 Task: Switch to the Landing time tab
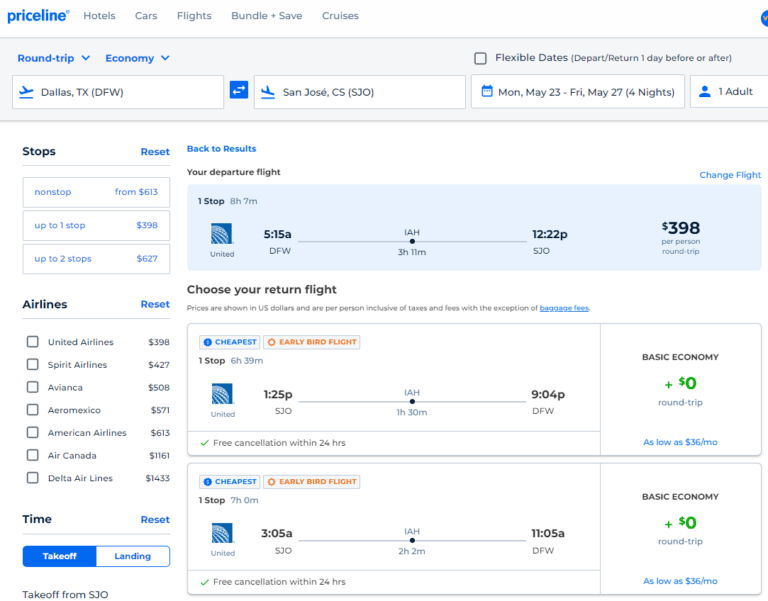132,556
